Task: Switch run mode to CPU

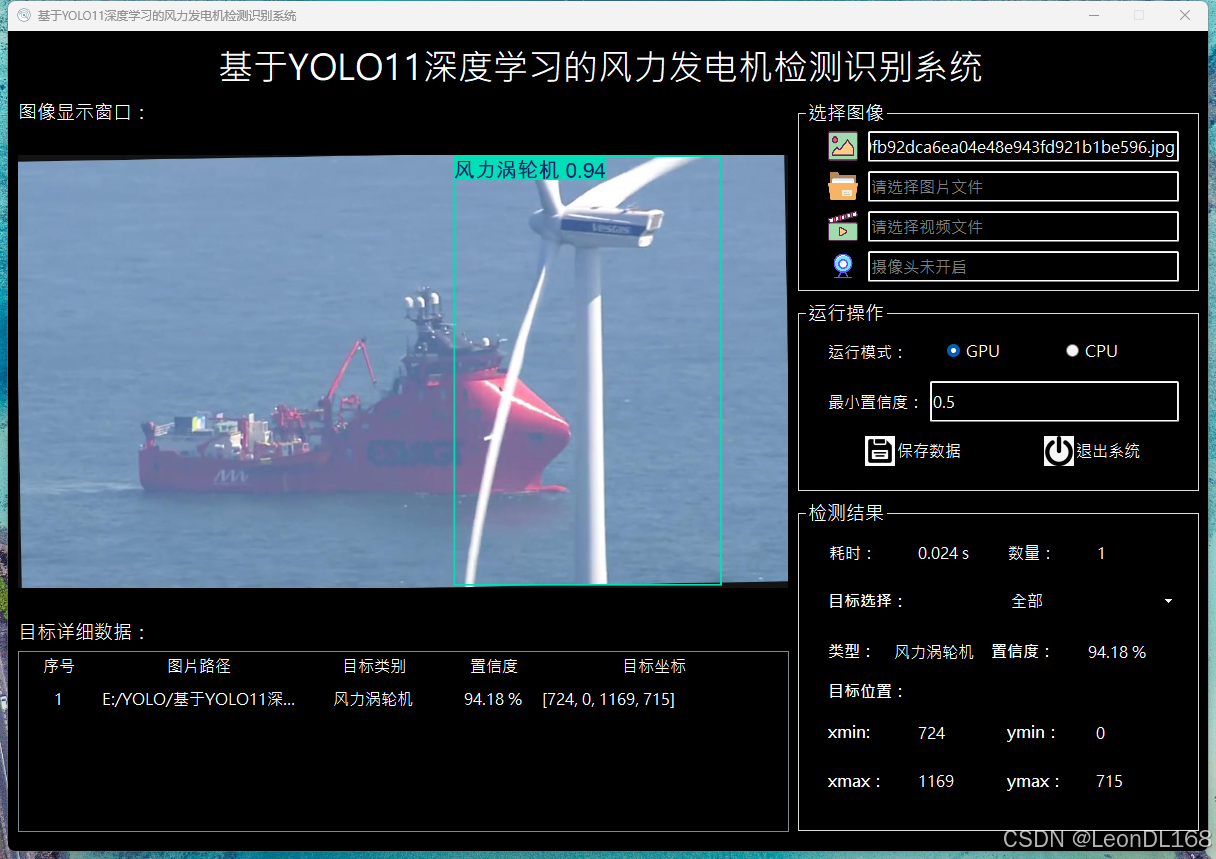Action: [x=1072, y=350]
